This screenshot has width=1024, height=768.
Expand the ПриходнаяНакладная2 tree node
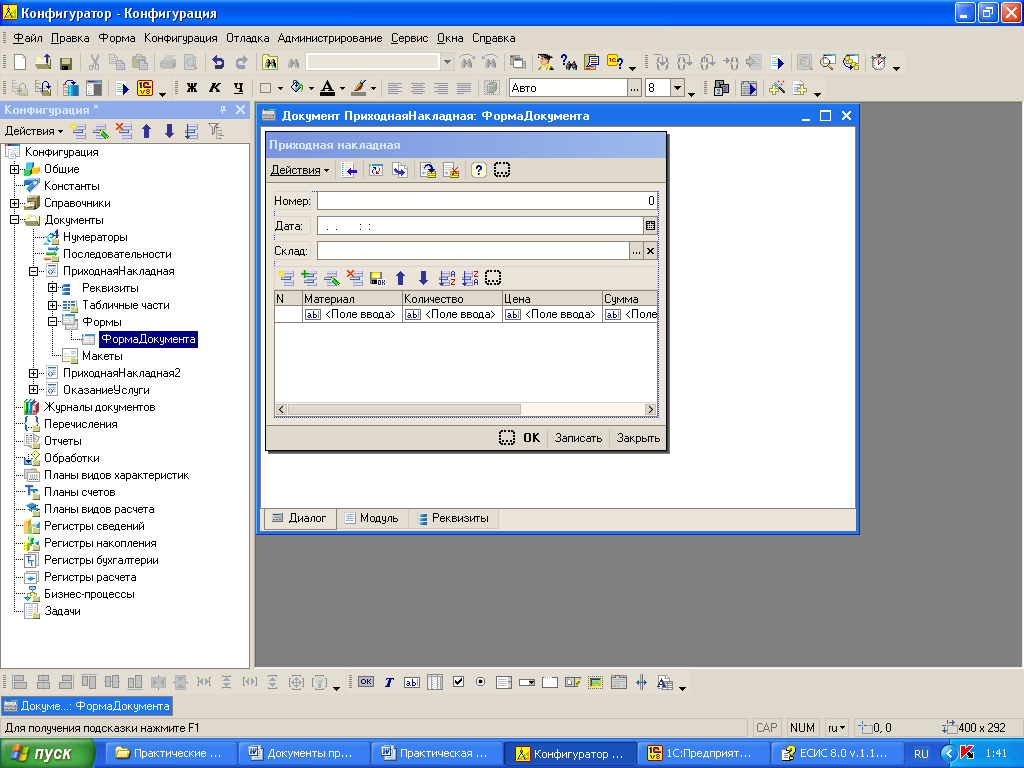[x=33, y=373]
